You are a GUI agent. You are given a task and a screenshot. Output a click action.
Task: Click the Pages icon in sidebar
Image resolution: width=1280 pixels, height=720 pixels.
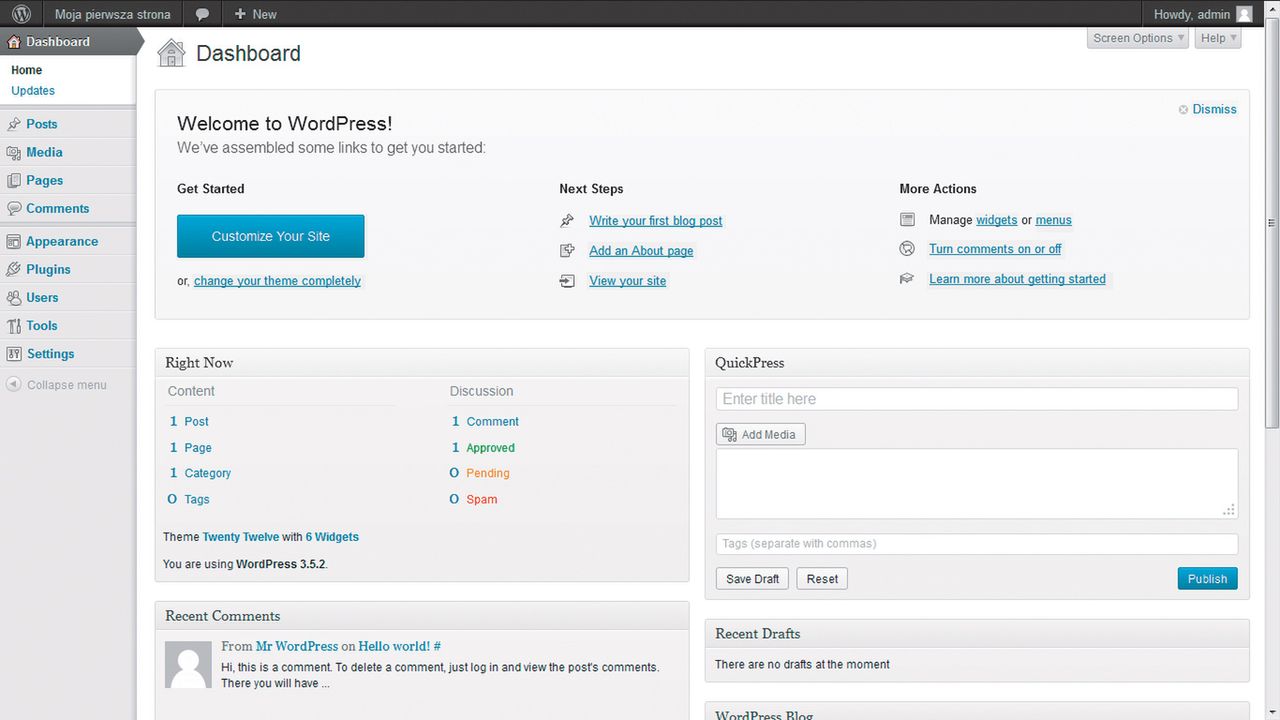[14, 180]
